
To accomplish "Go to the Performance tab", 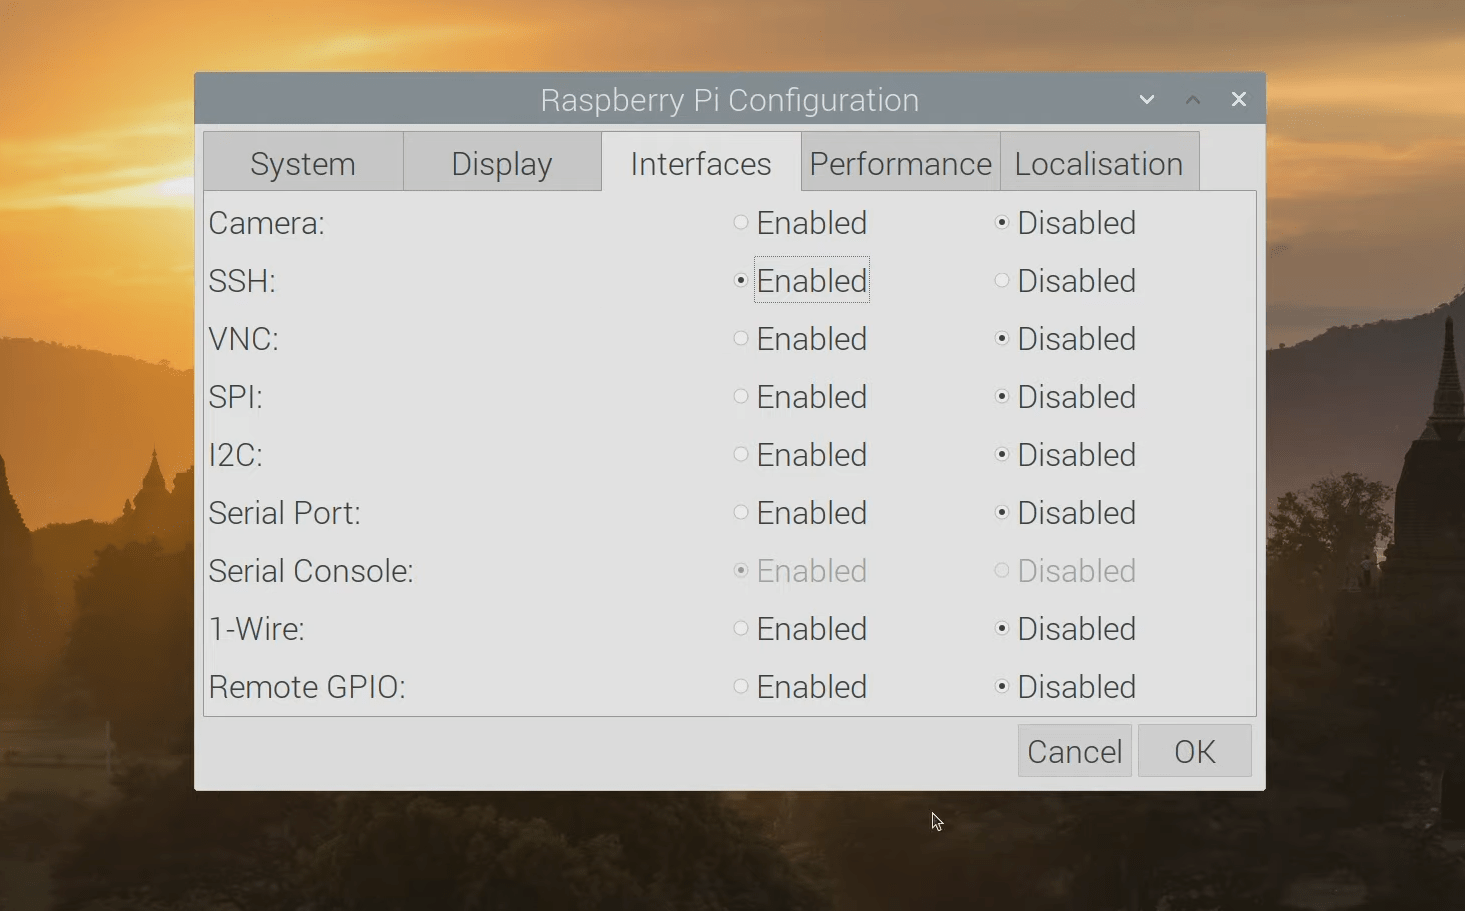I will click(900, 162).
